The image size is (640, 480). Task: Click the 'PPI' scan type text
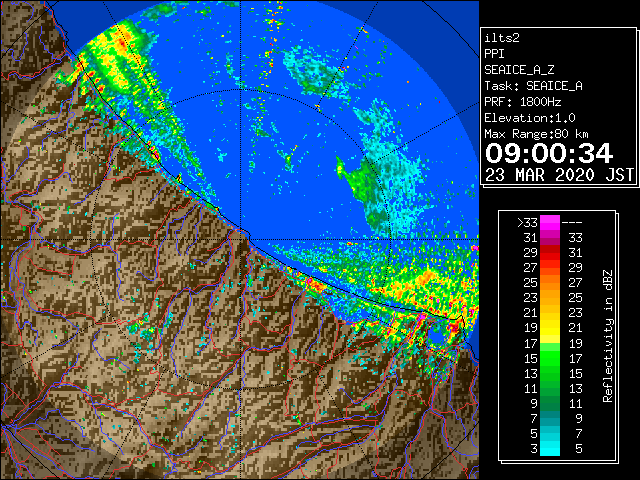494,54
